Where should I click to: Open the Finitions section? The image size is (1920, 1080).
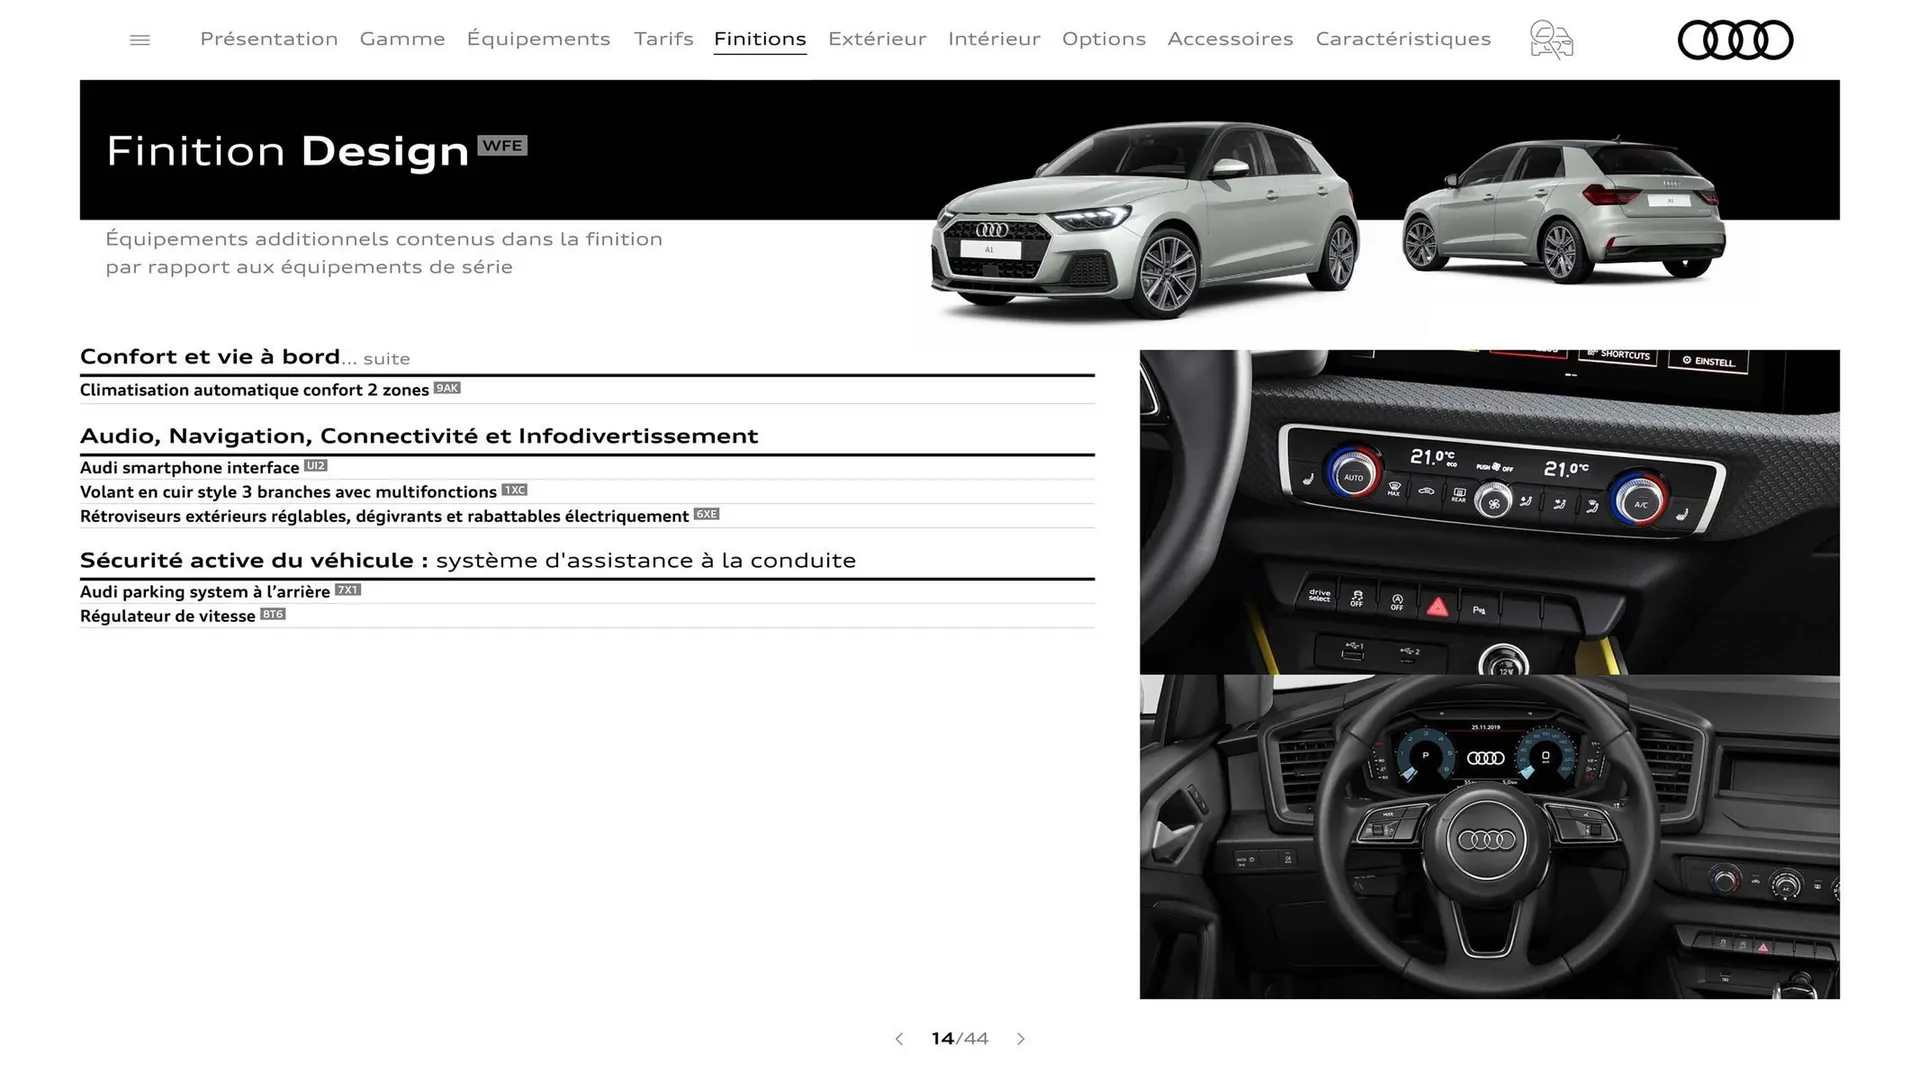click(760, 39)
